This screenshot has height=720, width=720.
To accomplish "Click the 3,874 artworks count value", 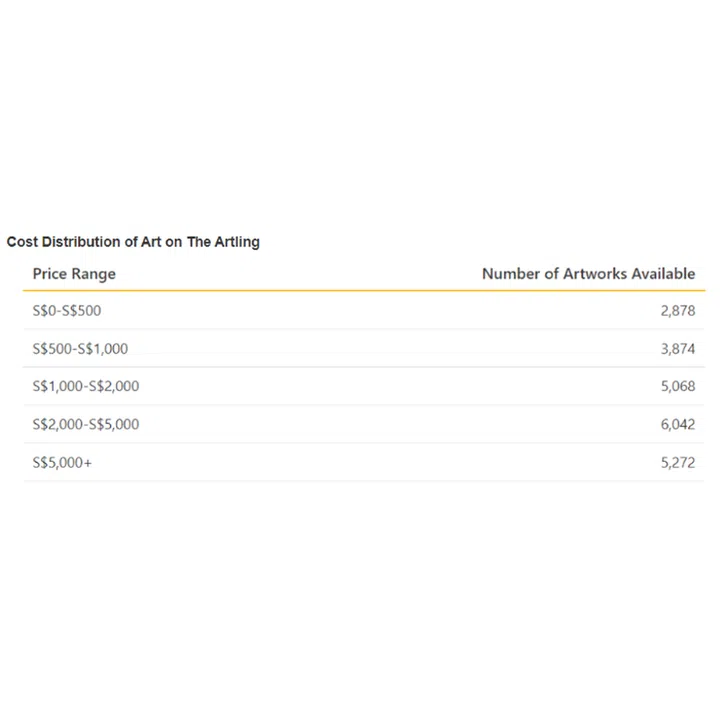I will point(677,349).
